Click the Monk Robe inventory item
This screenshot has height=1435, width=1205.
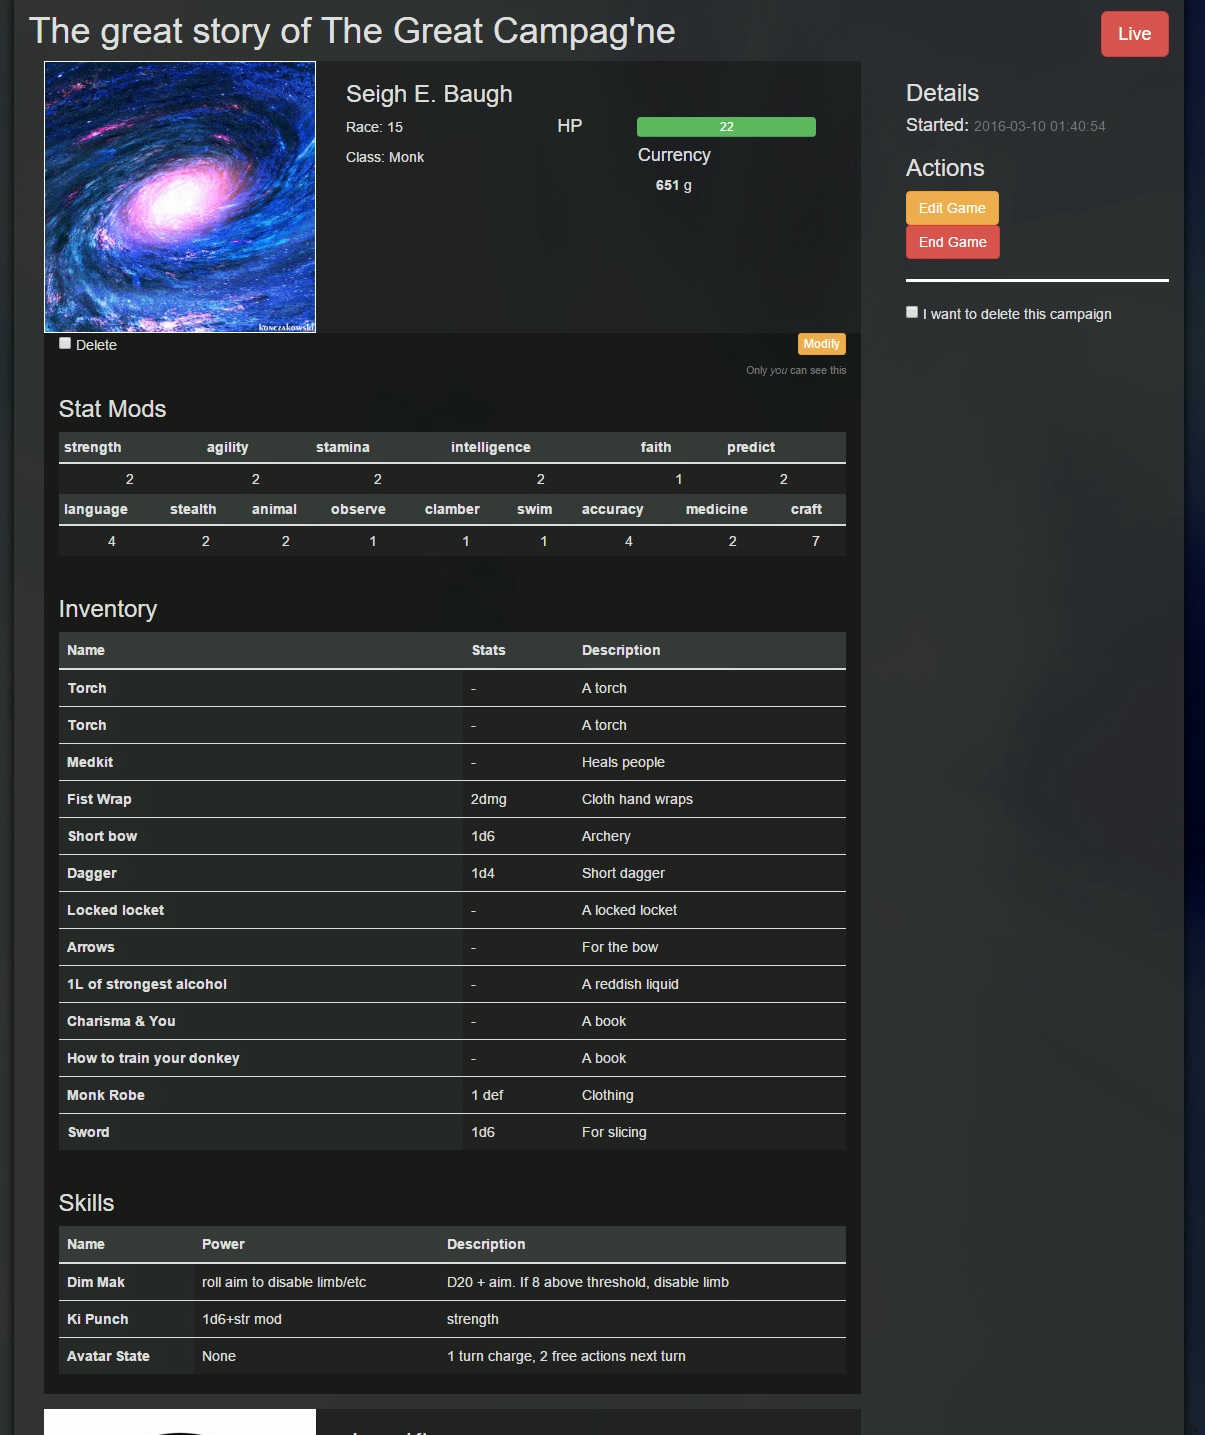[106, 1095]
